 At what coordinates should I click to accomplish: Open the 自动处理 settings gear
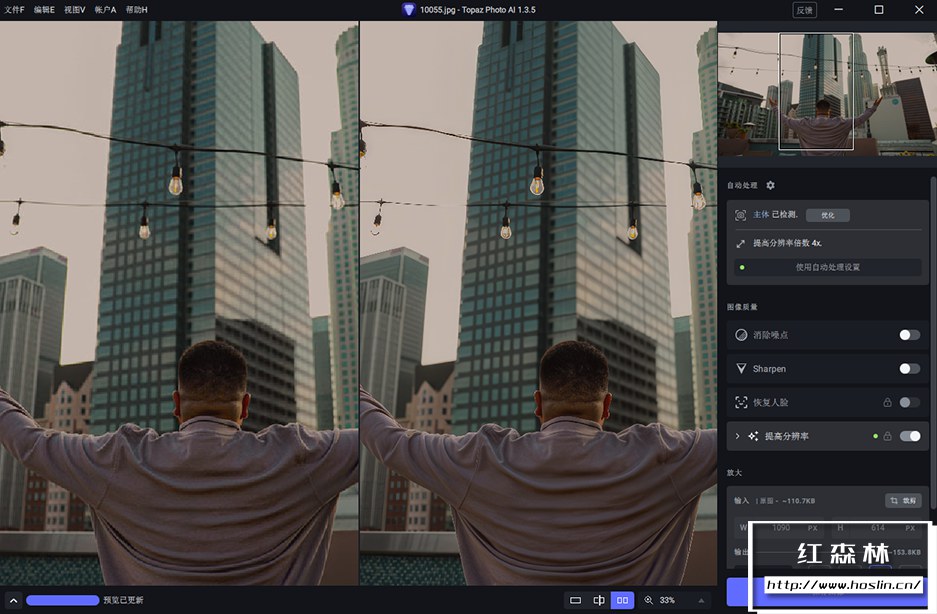click(x=770, y=185)
